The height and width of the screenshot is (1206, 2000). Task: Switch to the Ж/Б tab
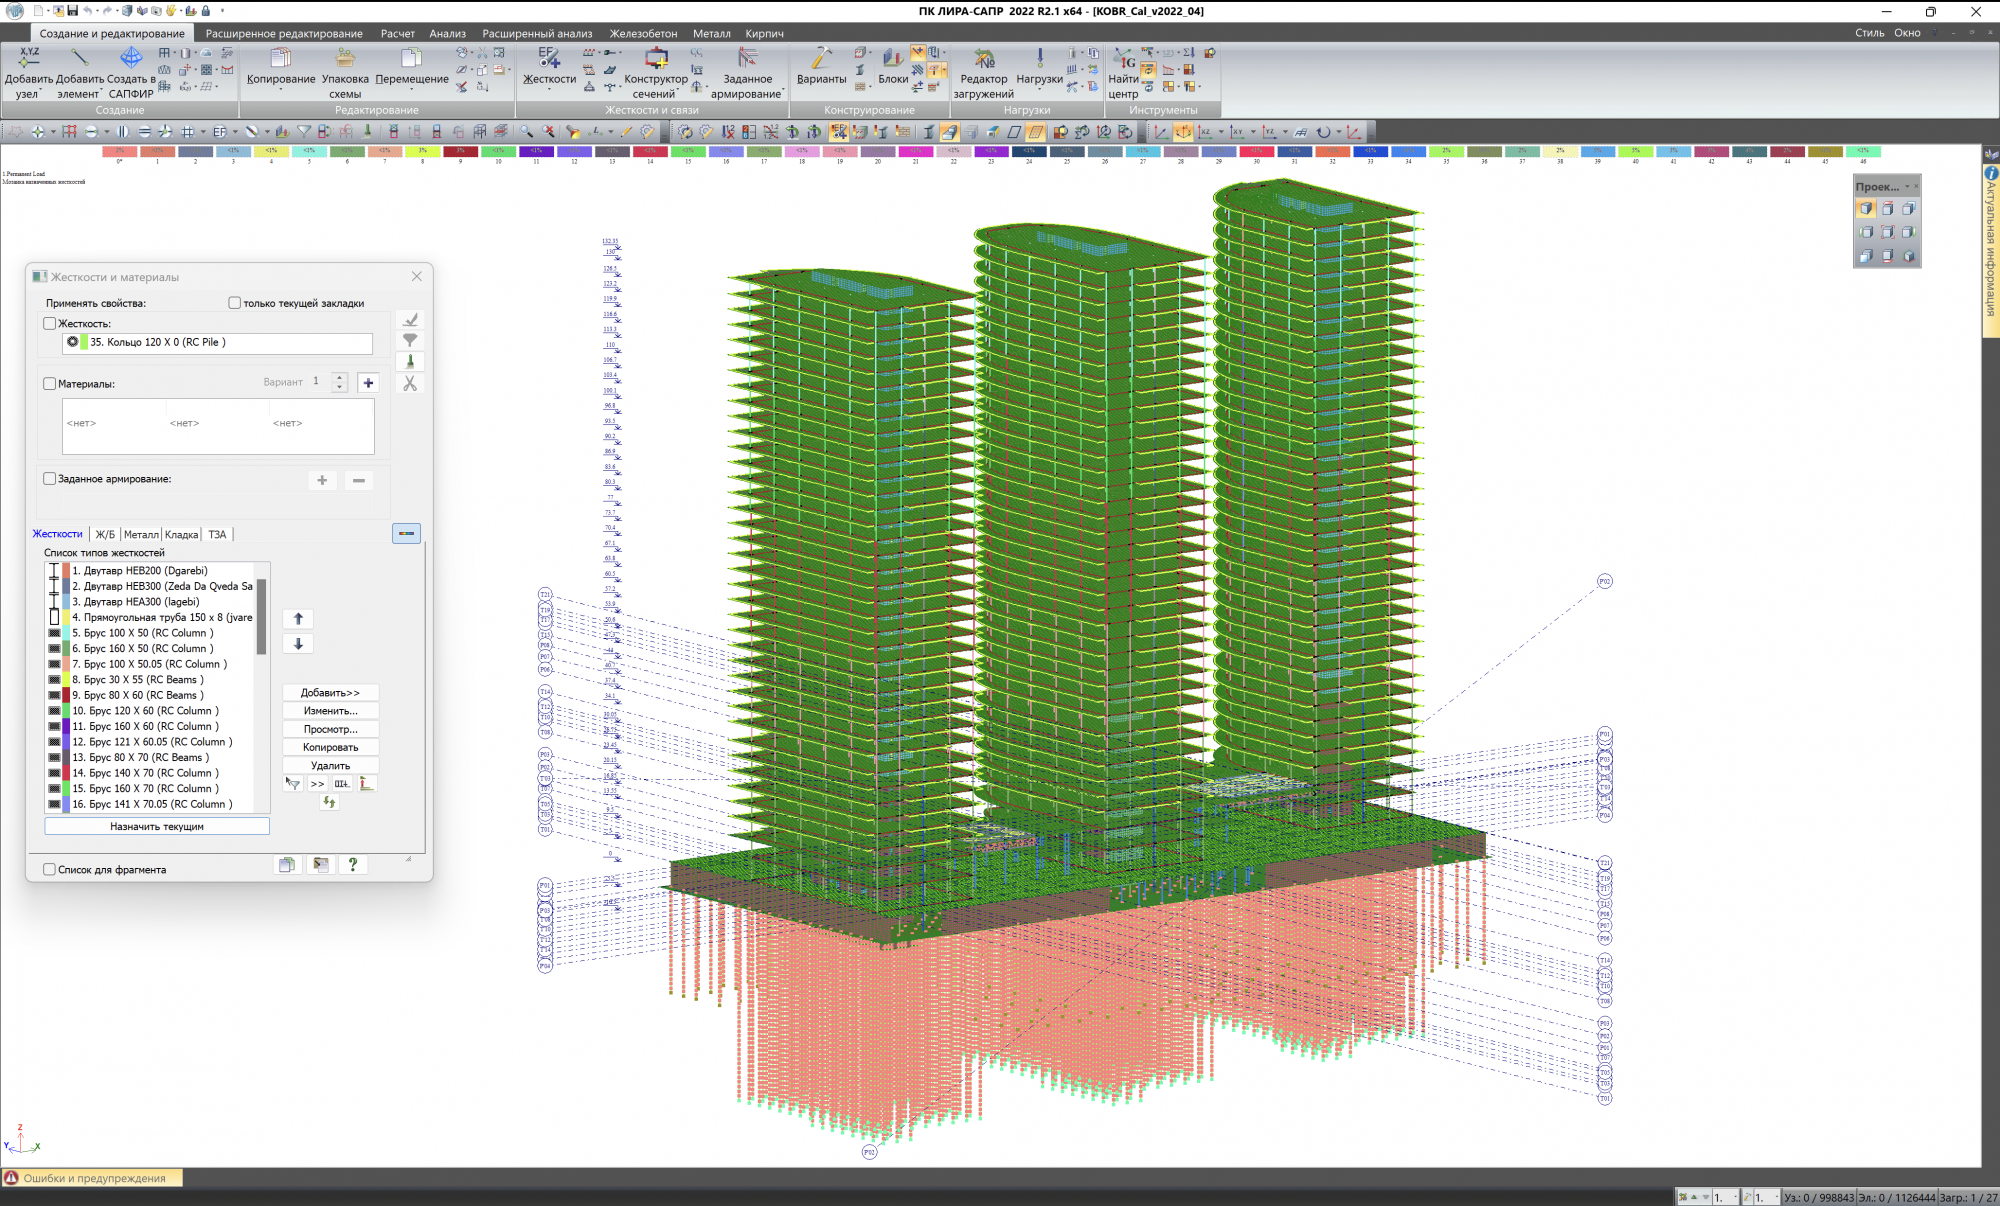pyautogui.click(x=105, y=534)
